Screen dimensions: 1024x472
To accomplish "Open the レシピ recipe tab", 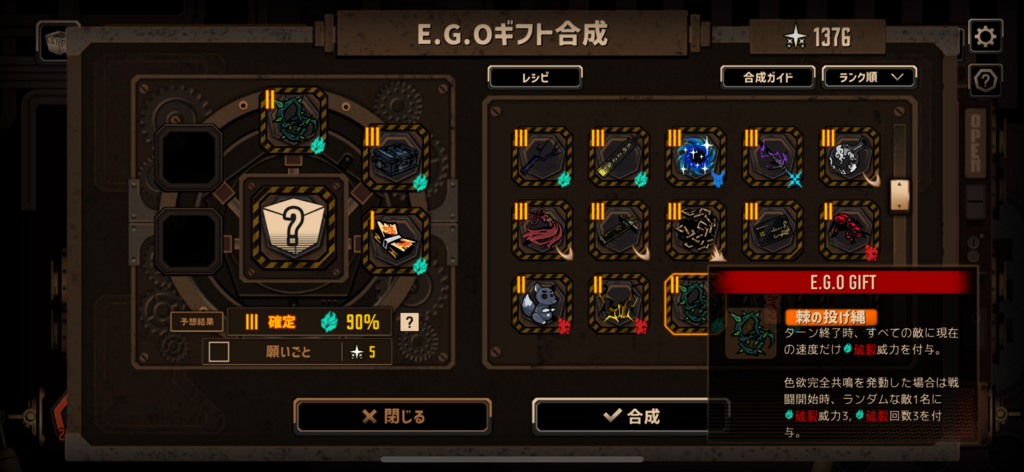I will (x=535, y=77).
